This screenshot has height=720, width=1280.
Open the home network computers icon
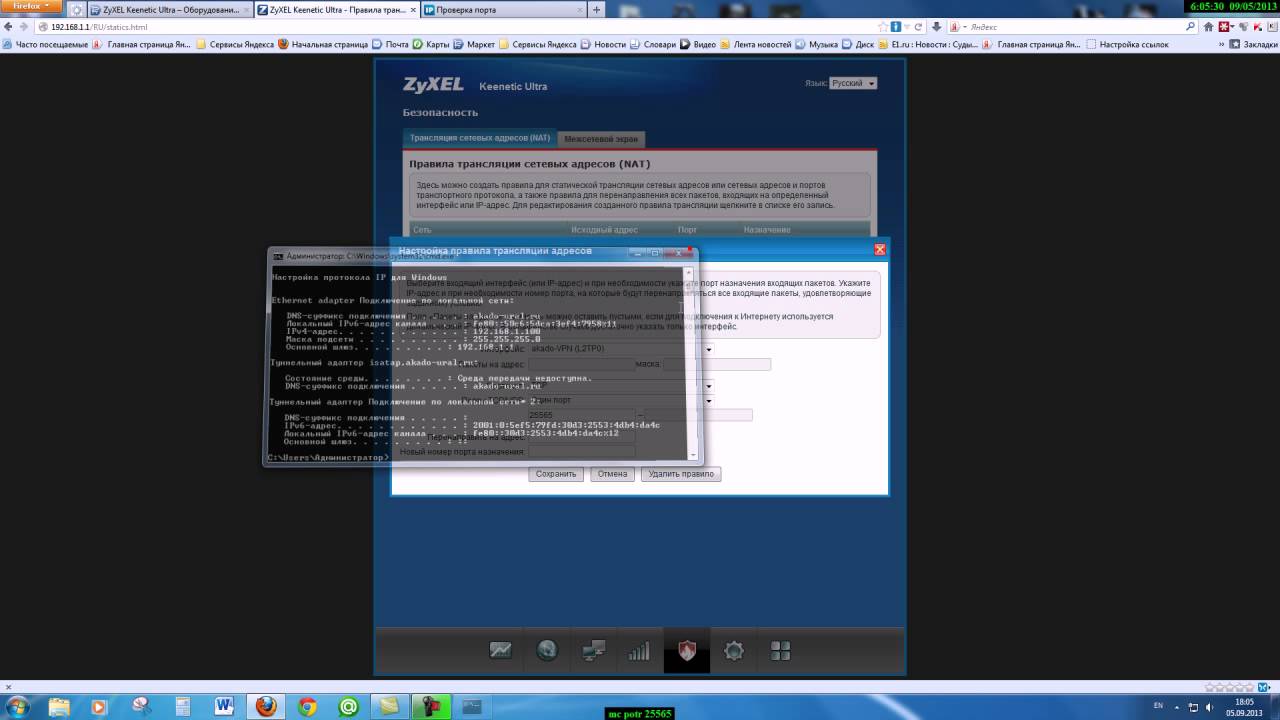(x=594, y=651)
